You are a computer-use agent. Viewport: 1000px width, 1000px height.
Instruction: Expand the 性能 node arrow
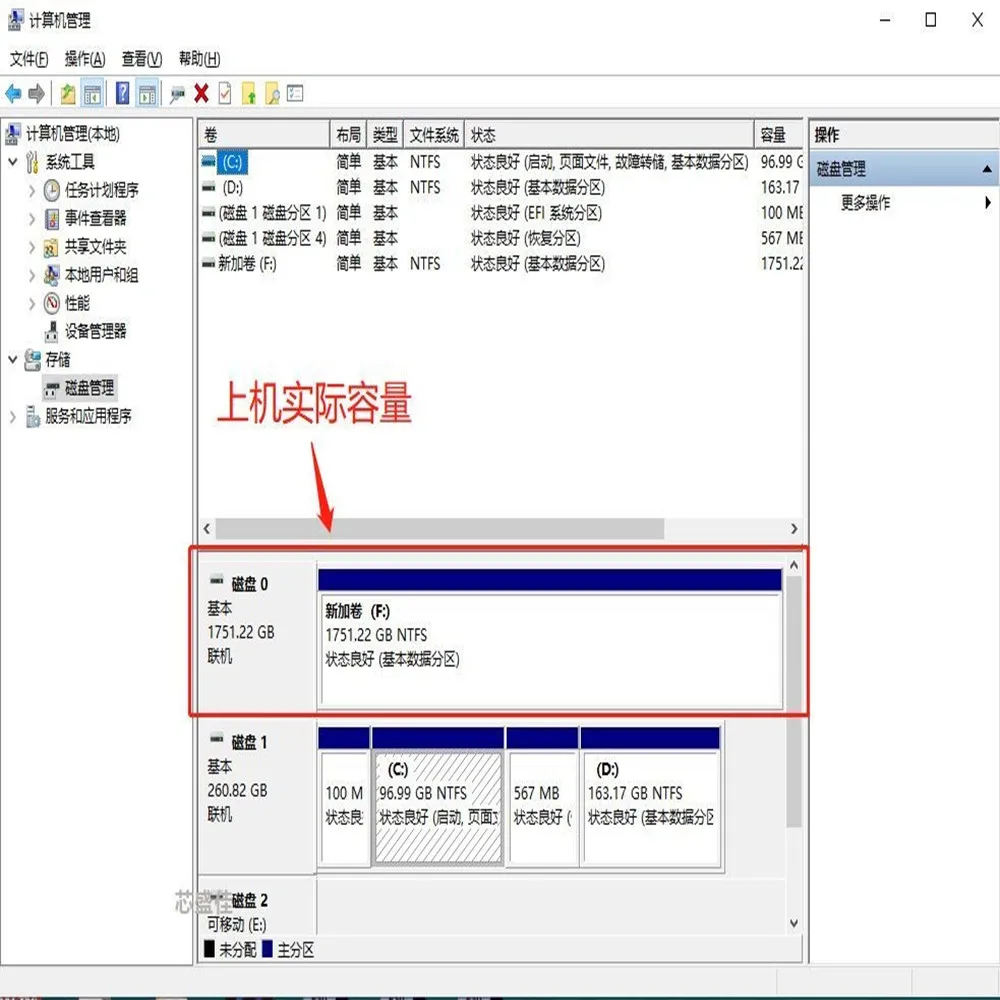[32, 304]
